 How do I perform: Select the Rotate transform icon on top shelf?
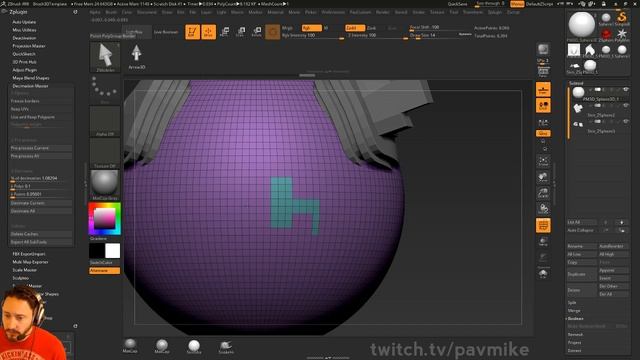[256, 31]
